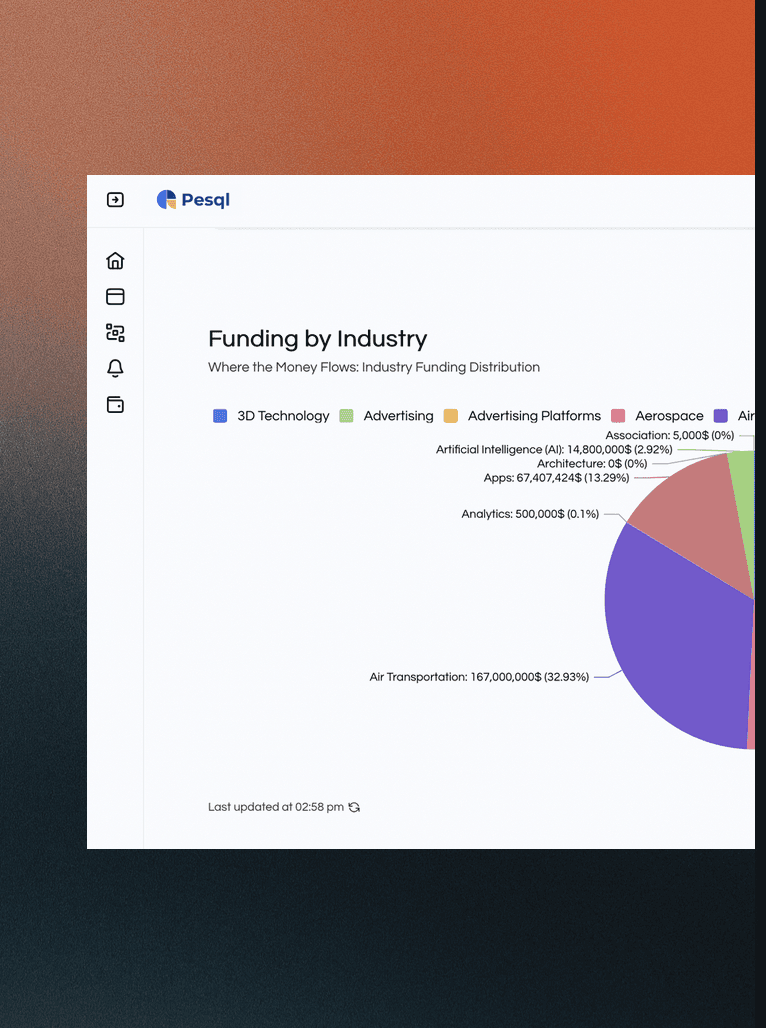Toggle the purple Air legend swatch
The height and width of the screenshot is (1028, 766).
point(721,416)
